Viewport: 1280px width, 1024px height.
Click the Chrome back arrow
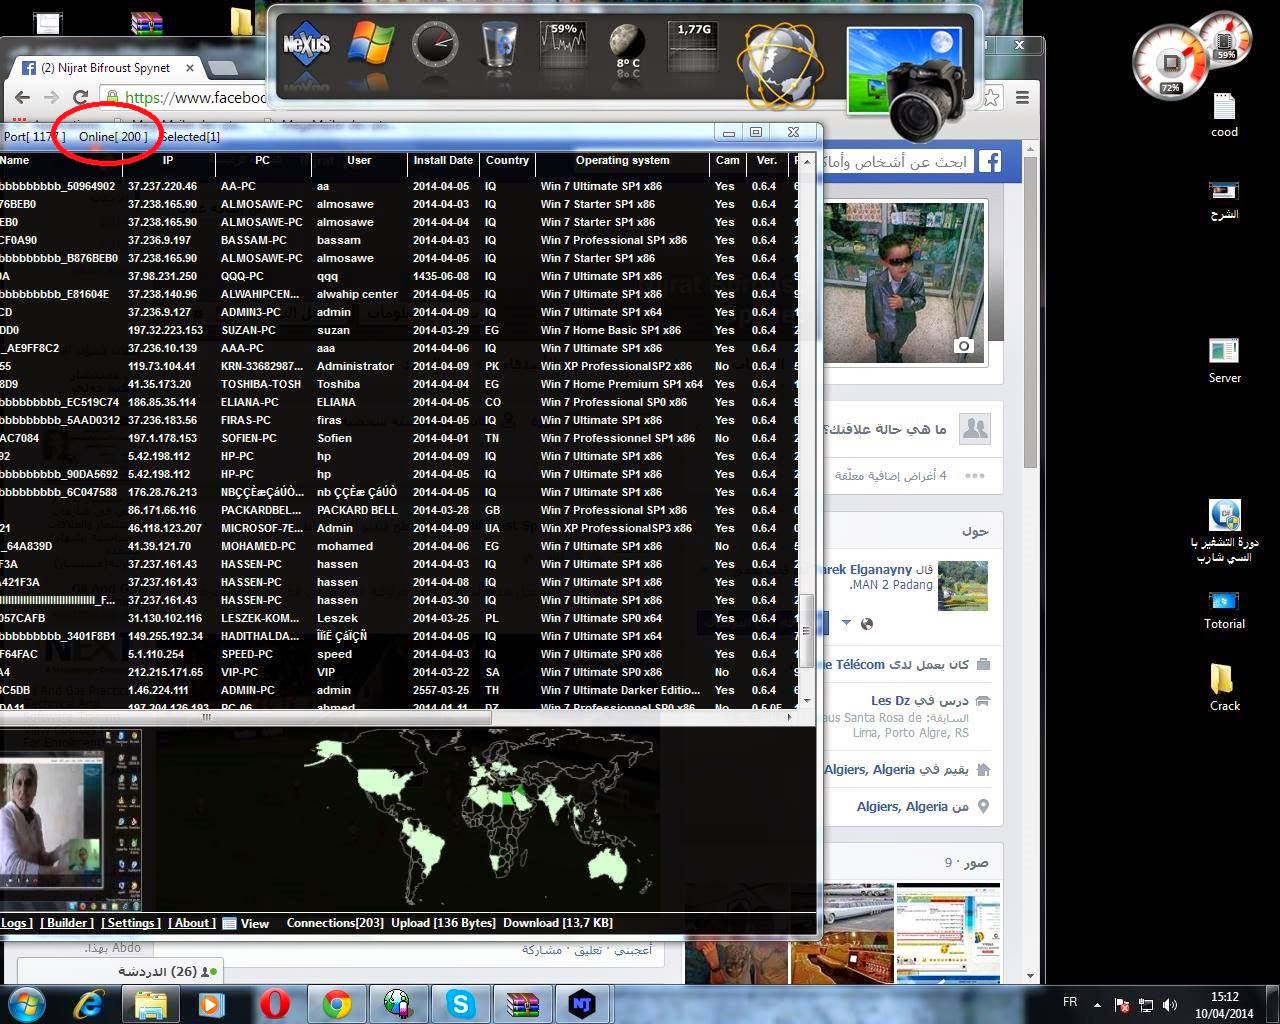[x=22, y=97]
